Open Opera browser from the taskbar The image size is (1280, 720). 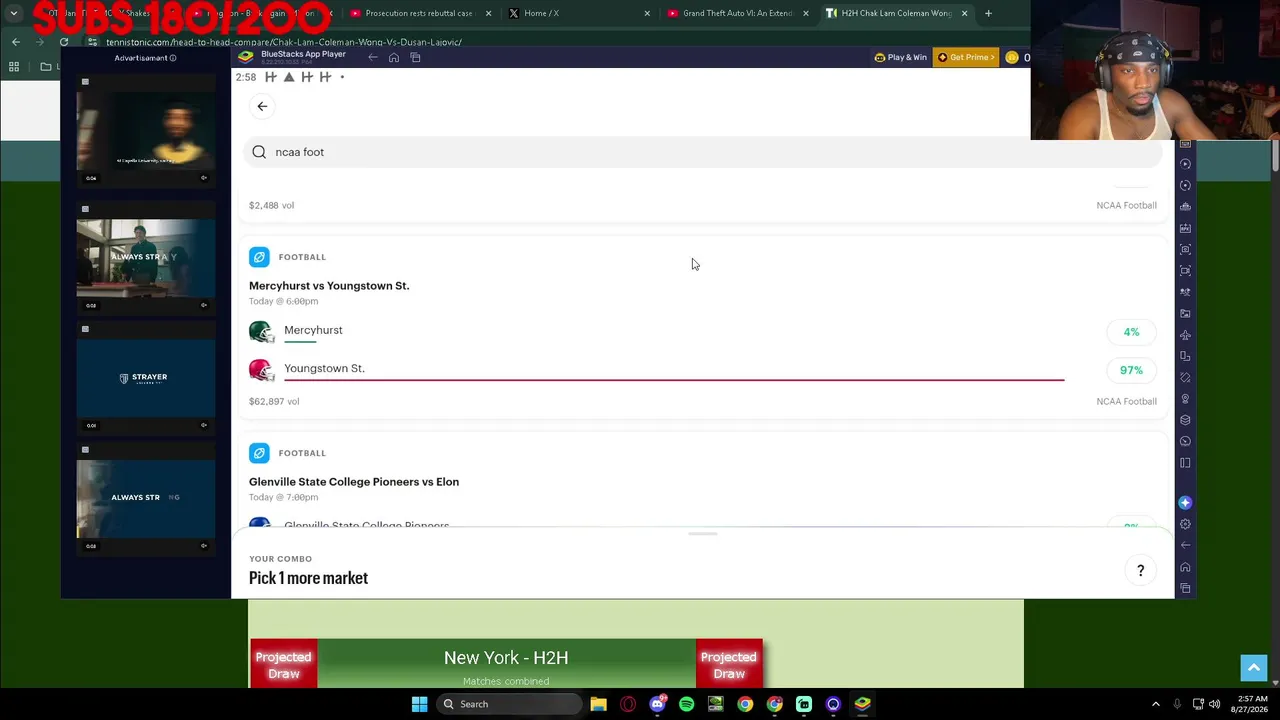point(628,704)
